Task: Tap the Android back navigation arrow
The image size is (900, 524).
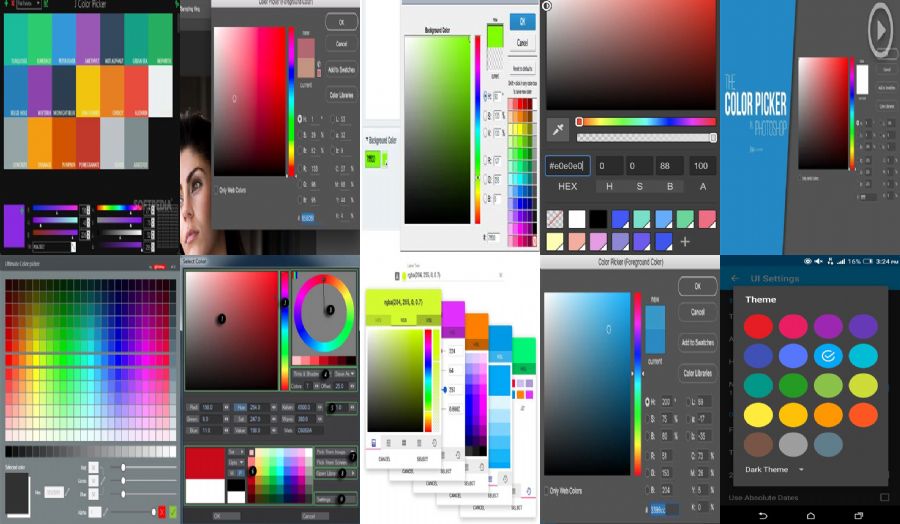Action: 763,514
